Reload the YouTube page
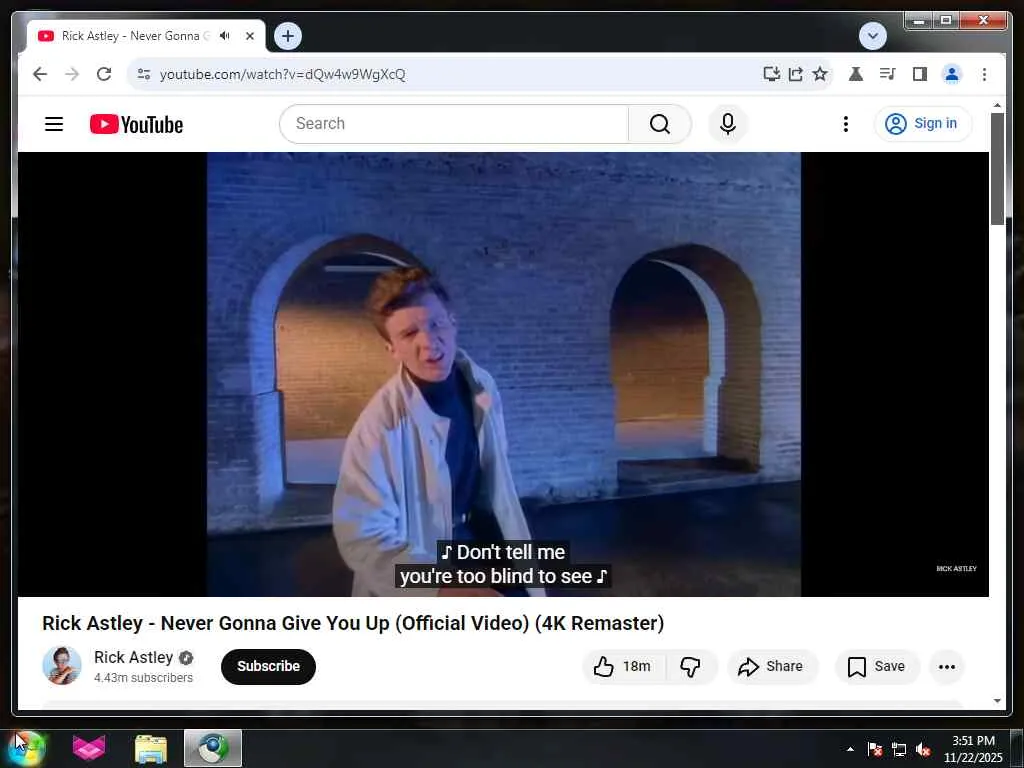The height and width of the screenshot is (768, 1024). pyautogui.click(x=104, y=74)
